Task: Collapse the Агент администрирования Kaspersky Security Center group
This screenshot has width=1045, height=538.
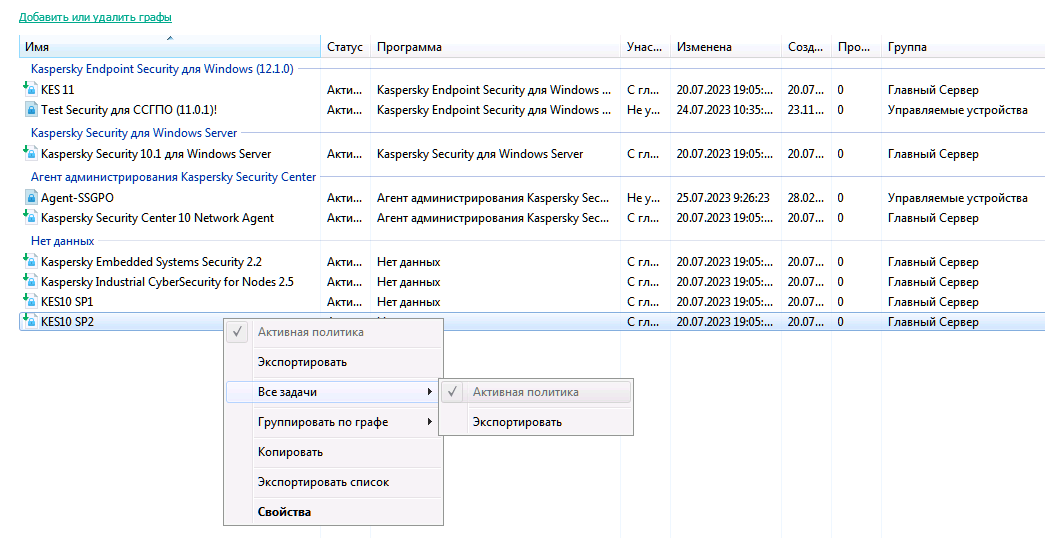Action: (x=173, y=177)
